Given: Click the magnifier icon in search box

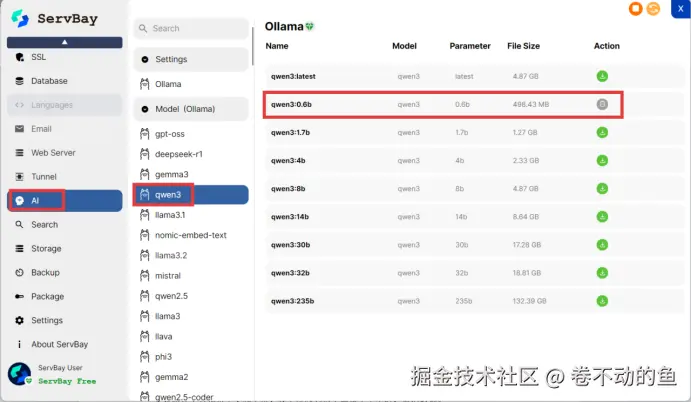Looking at the screenshot, I should (143, 28).
